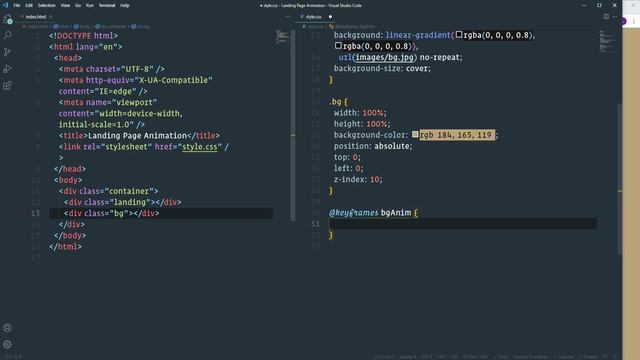The height and width of the screenshot is (360, 640).
Task: Click the split editor icon in right pane
Action: [x=606, y=17]
